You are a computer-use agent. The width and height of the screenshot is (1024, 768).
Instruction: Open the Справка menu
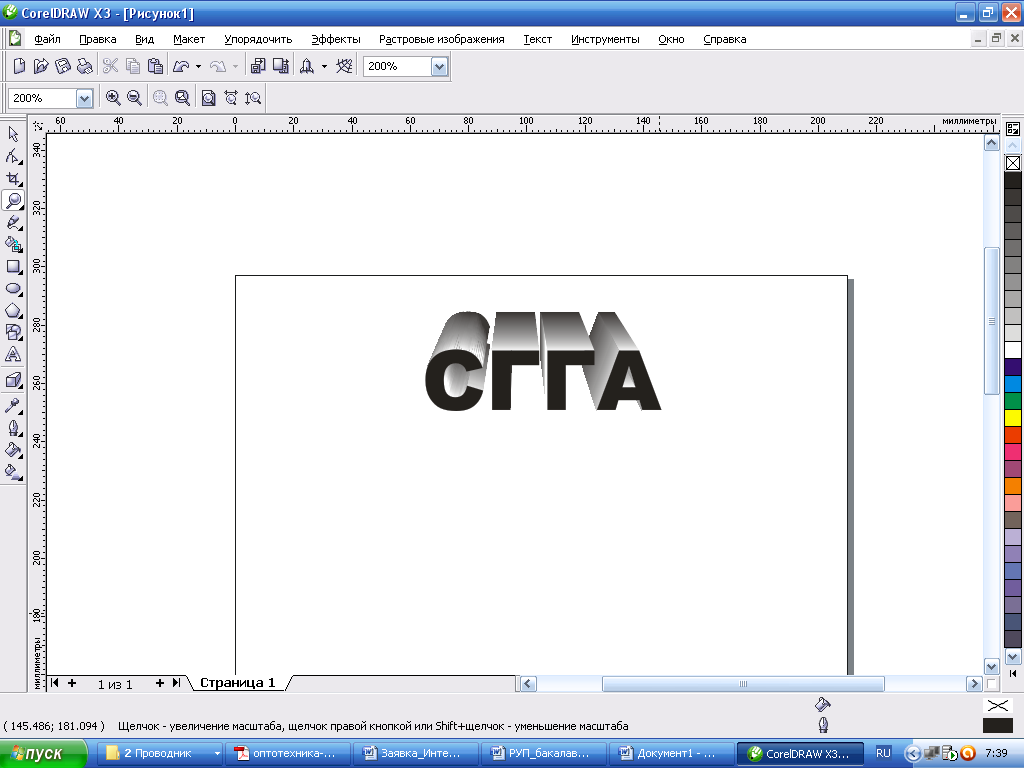(x=724, y=39)
